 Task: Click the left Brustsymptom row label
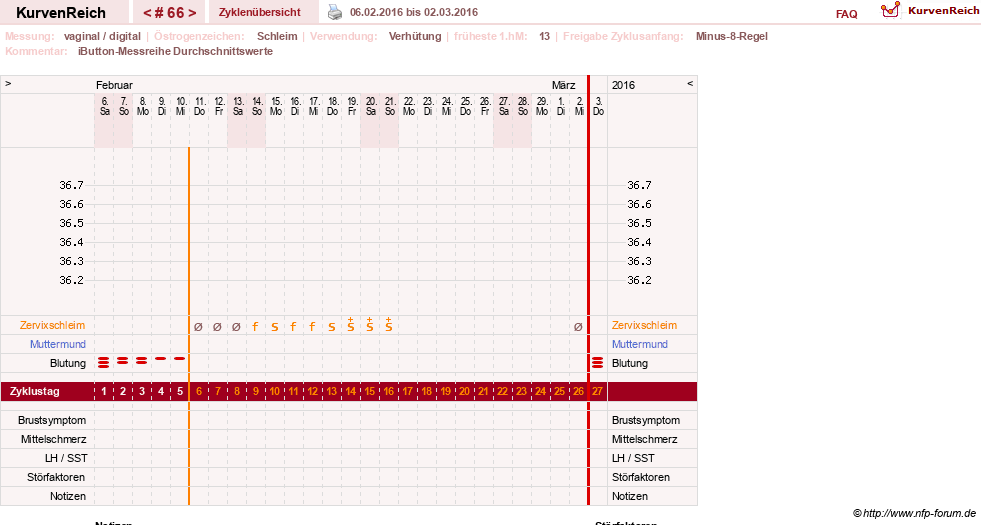(52, 421)
